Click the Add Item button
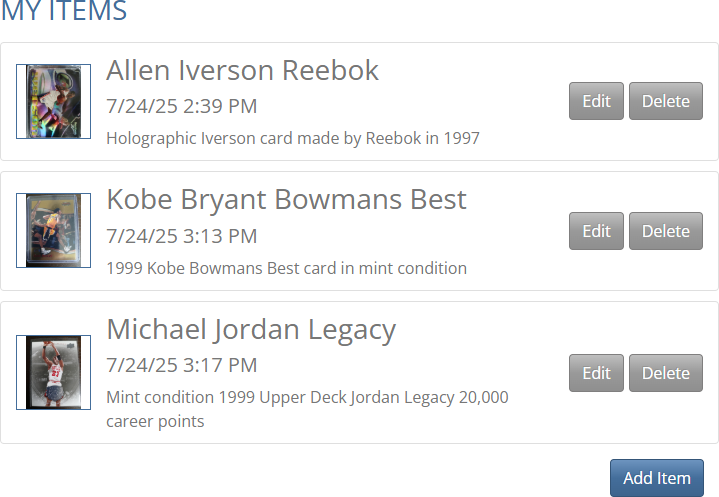Screen dimensions: 719x497 click(656, 478)
